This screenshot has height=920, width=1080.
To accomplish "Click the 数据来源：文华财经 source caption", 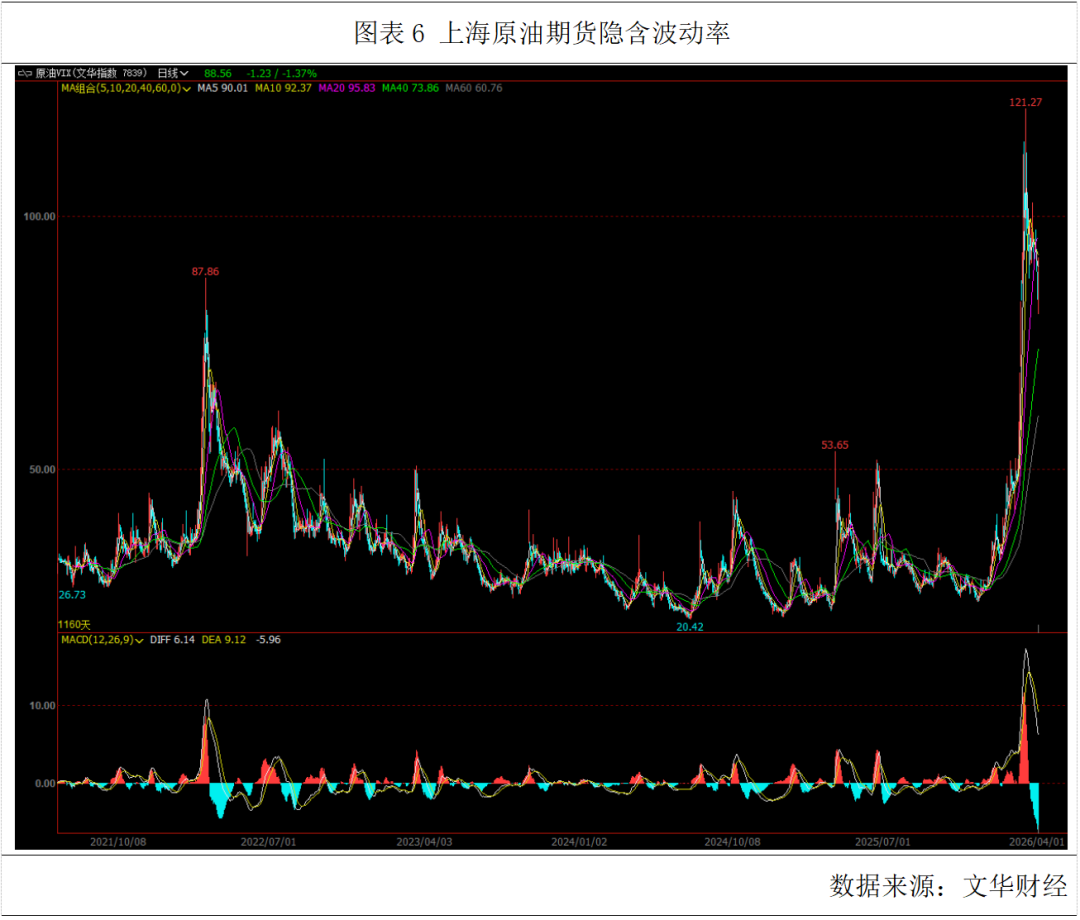I will pos(948,886).
